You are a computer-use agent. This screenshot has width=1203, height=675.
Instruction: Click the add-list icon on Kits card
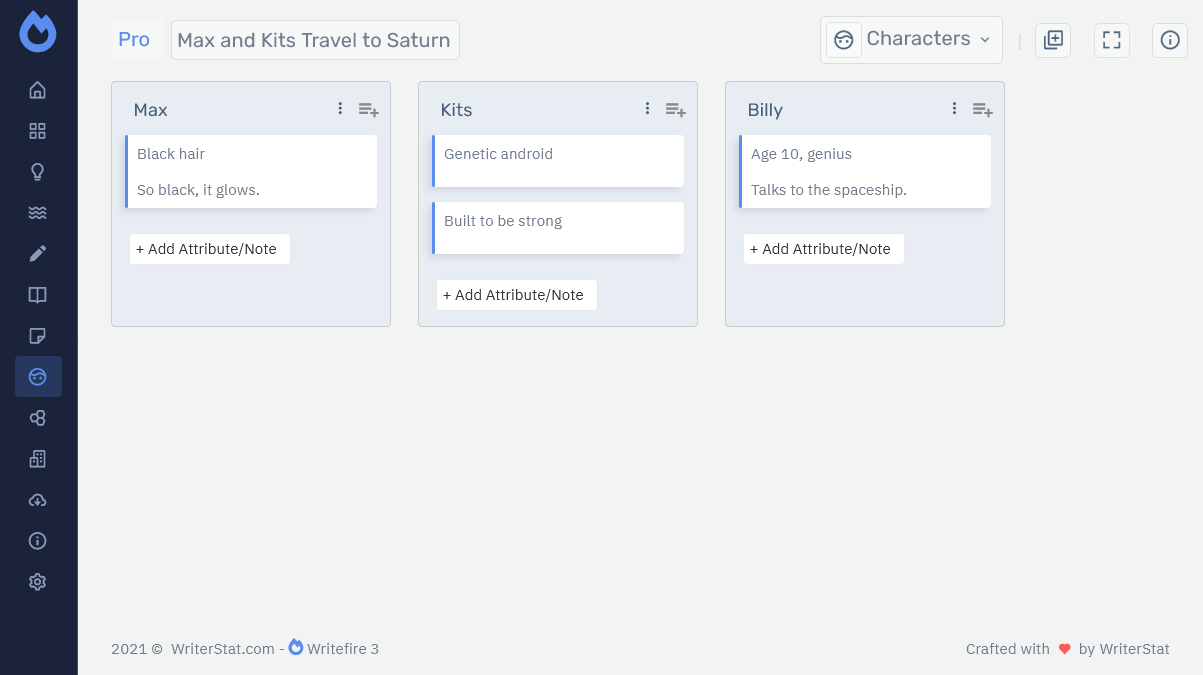click(x=676, y=110)
